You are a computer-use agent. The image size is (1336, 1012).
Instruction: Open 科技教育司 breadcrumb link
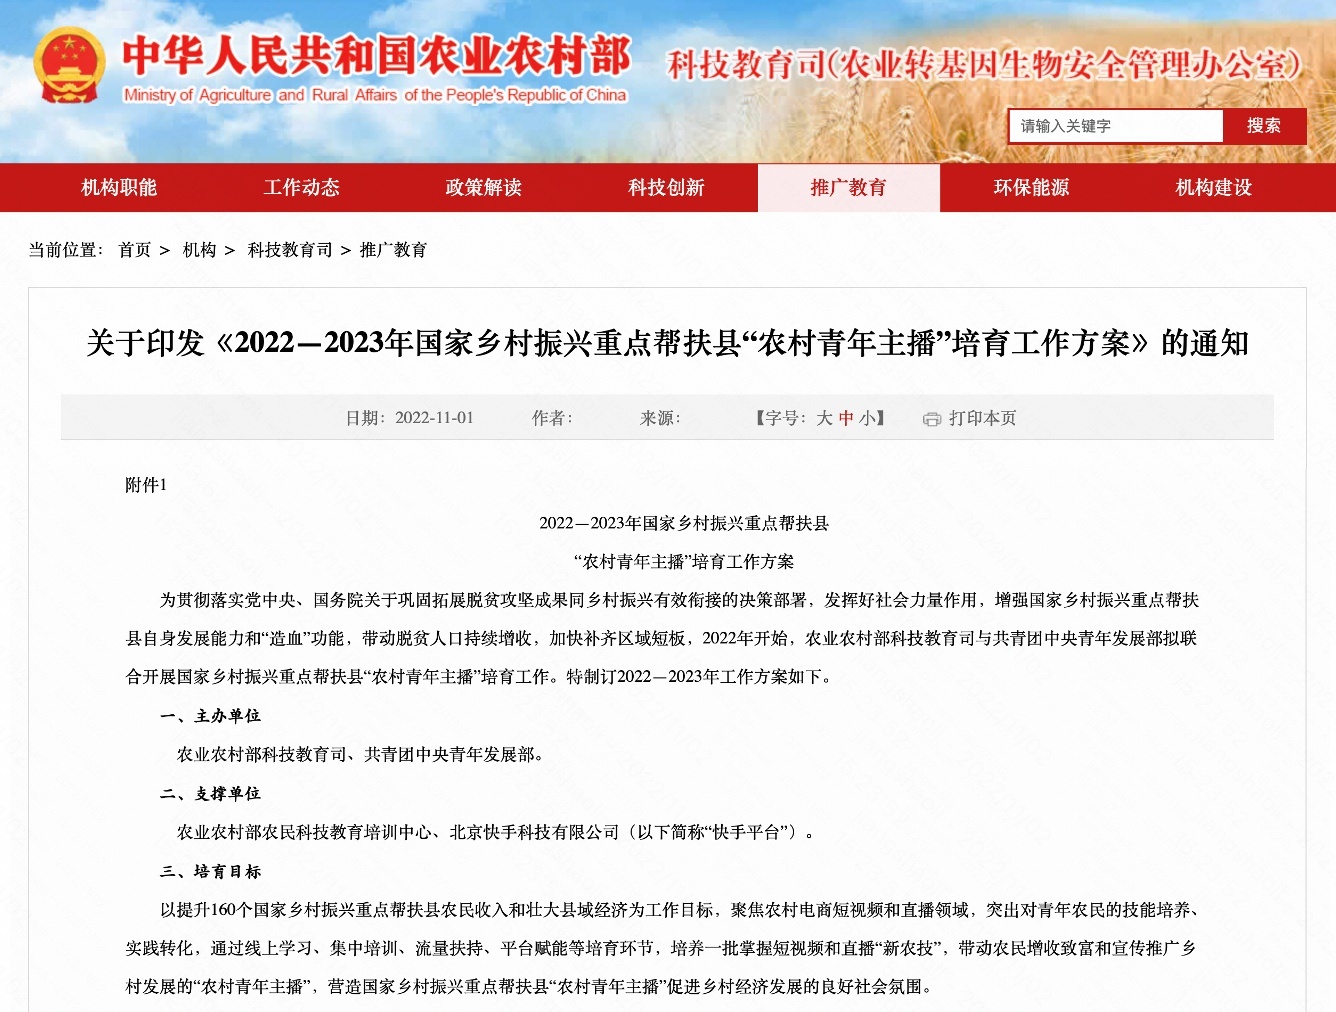tap(289, 250)
